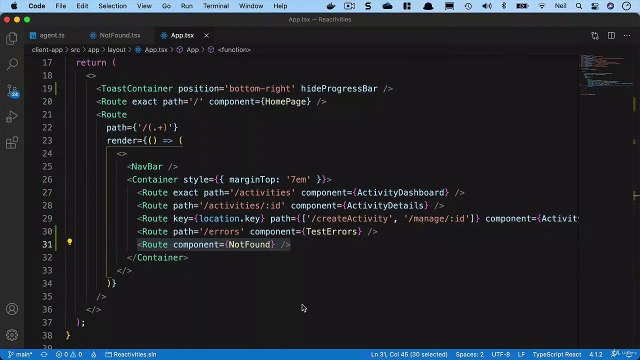Open the errors and warnings count

tap(69, 354)
